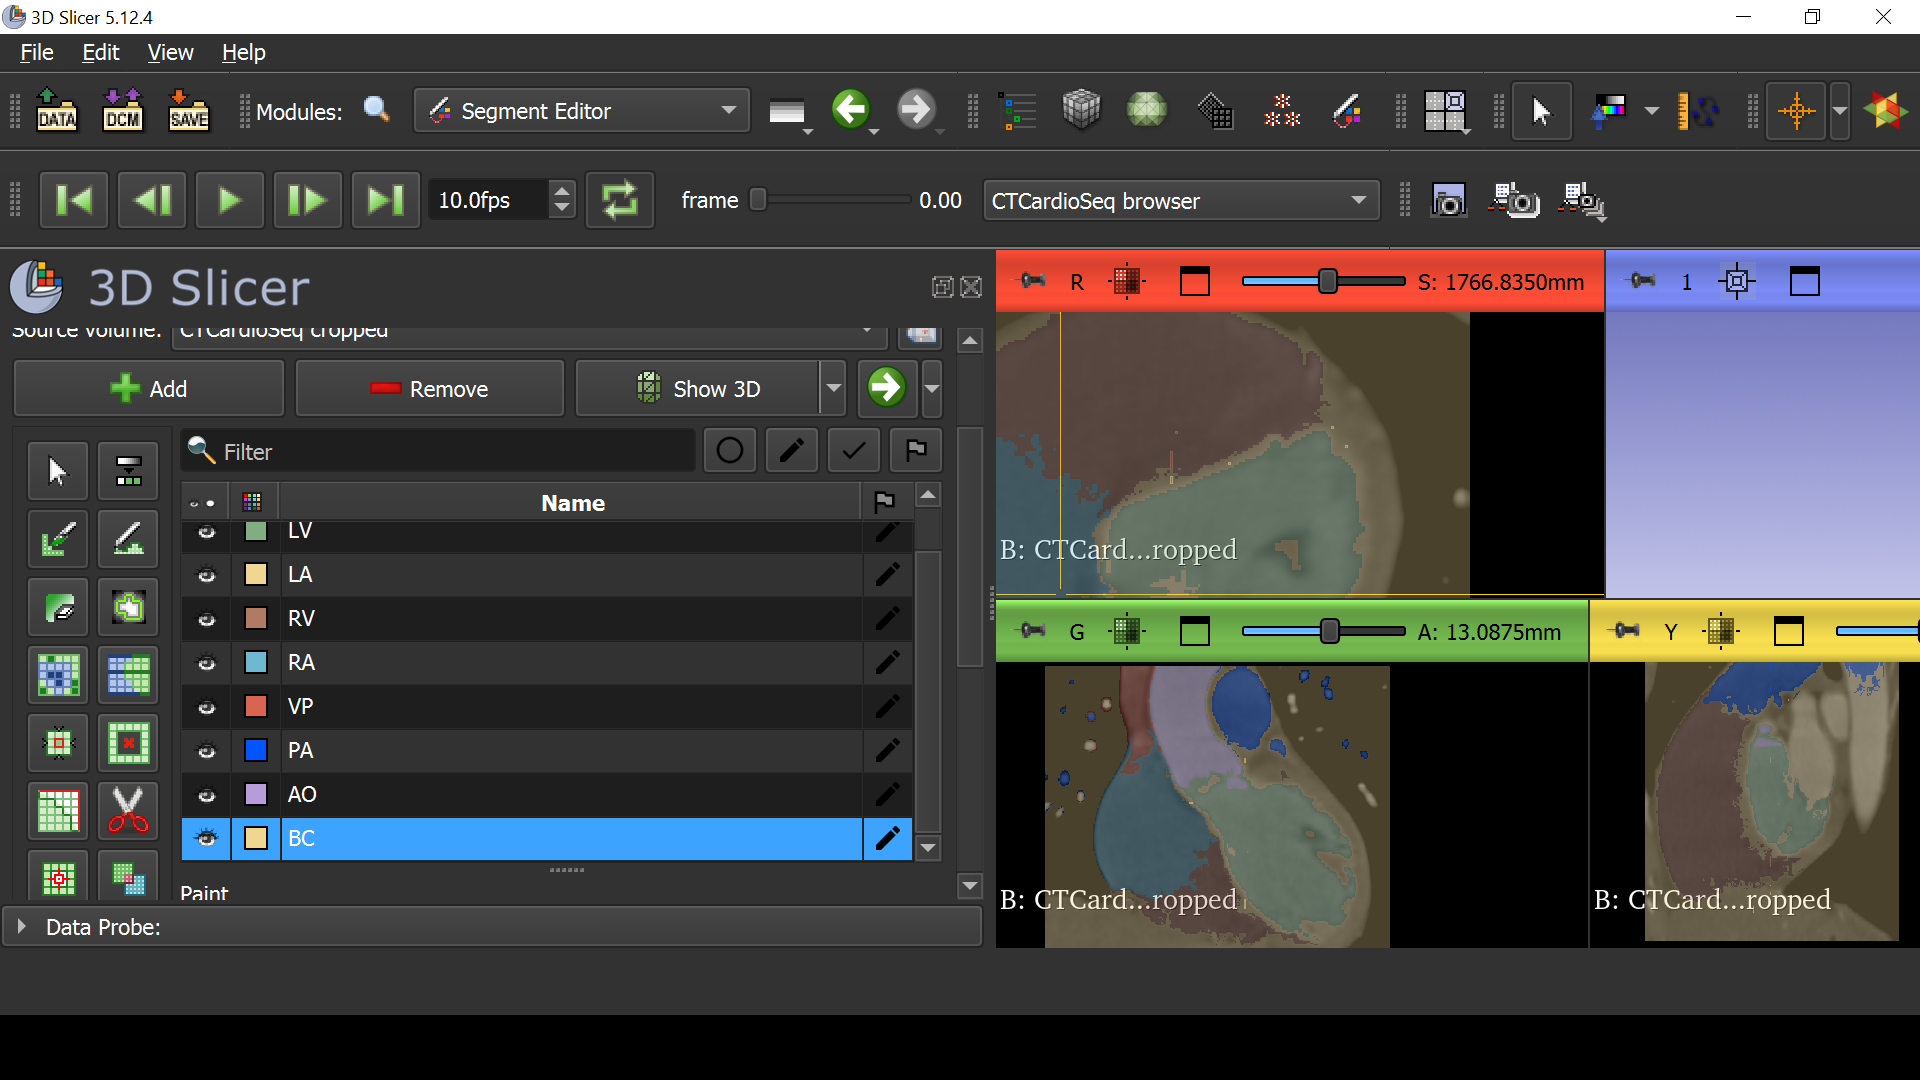Center the 3D view icon
This screenshot has height=1080, width=1920.
point(1737,281)
